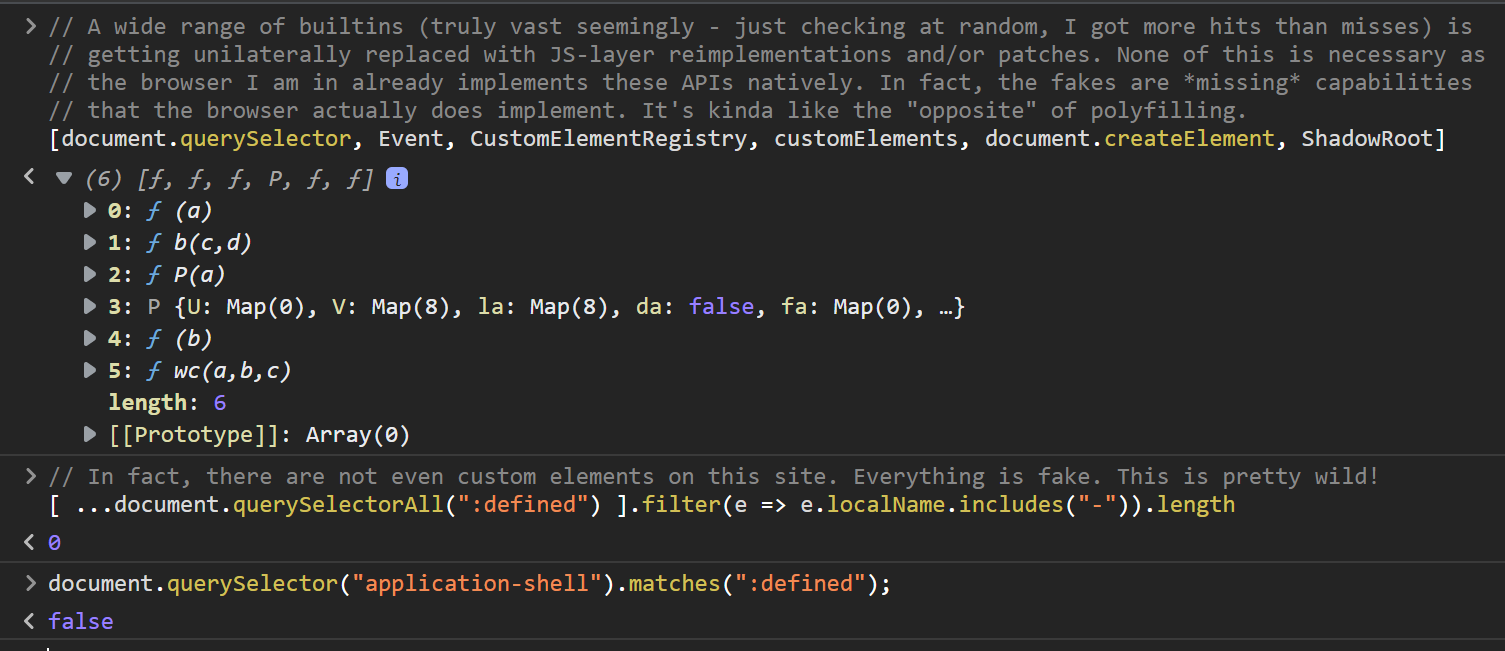Click the chevron before the false result

point(27,620)
